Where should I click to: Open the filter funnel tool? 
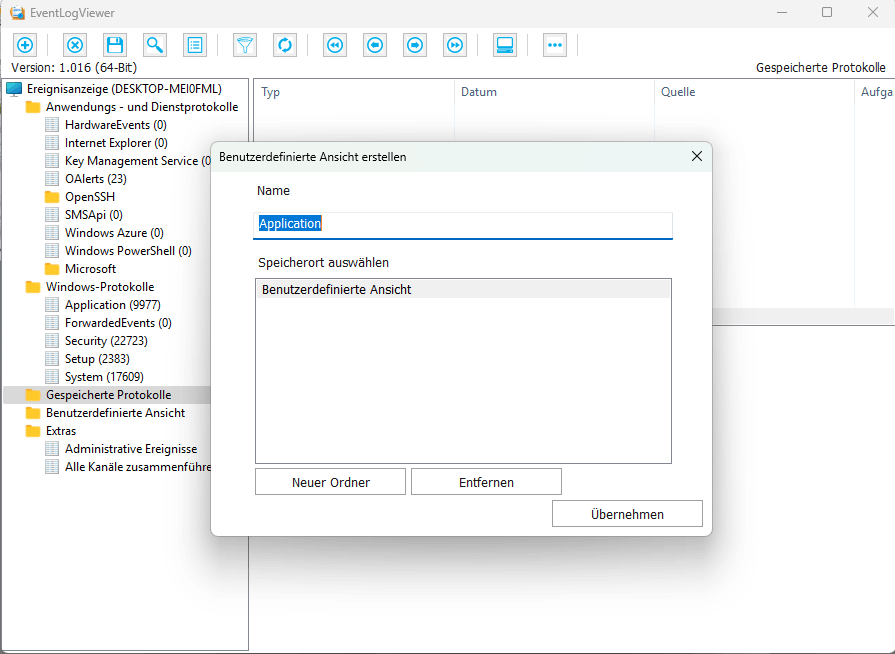(244, 45)
